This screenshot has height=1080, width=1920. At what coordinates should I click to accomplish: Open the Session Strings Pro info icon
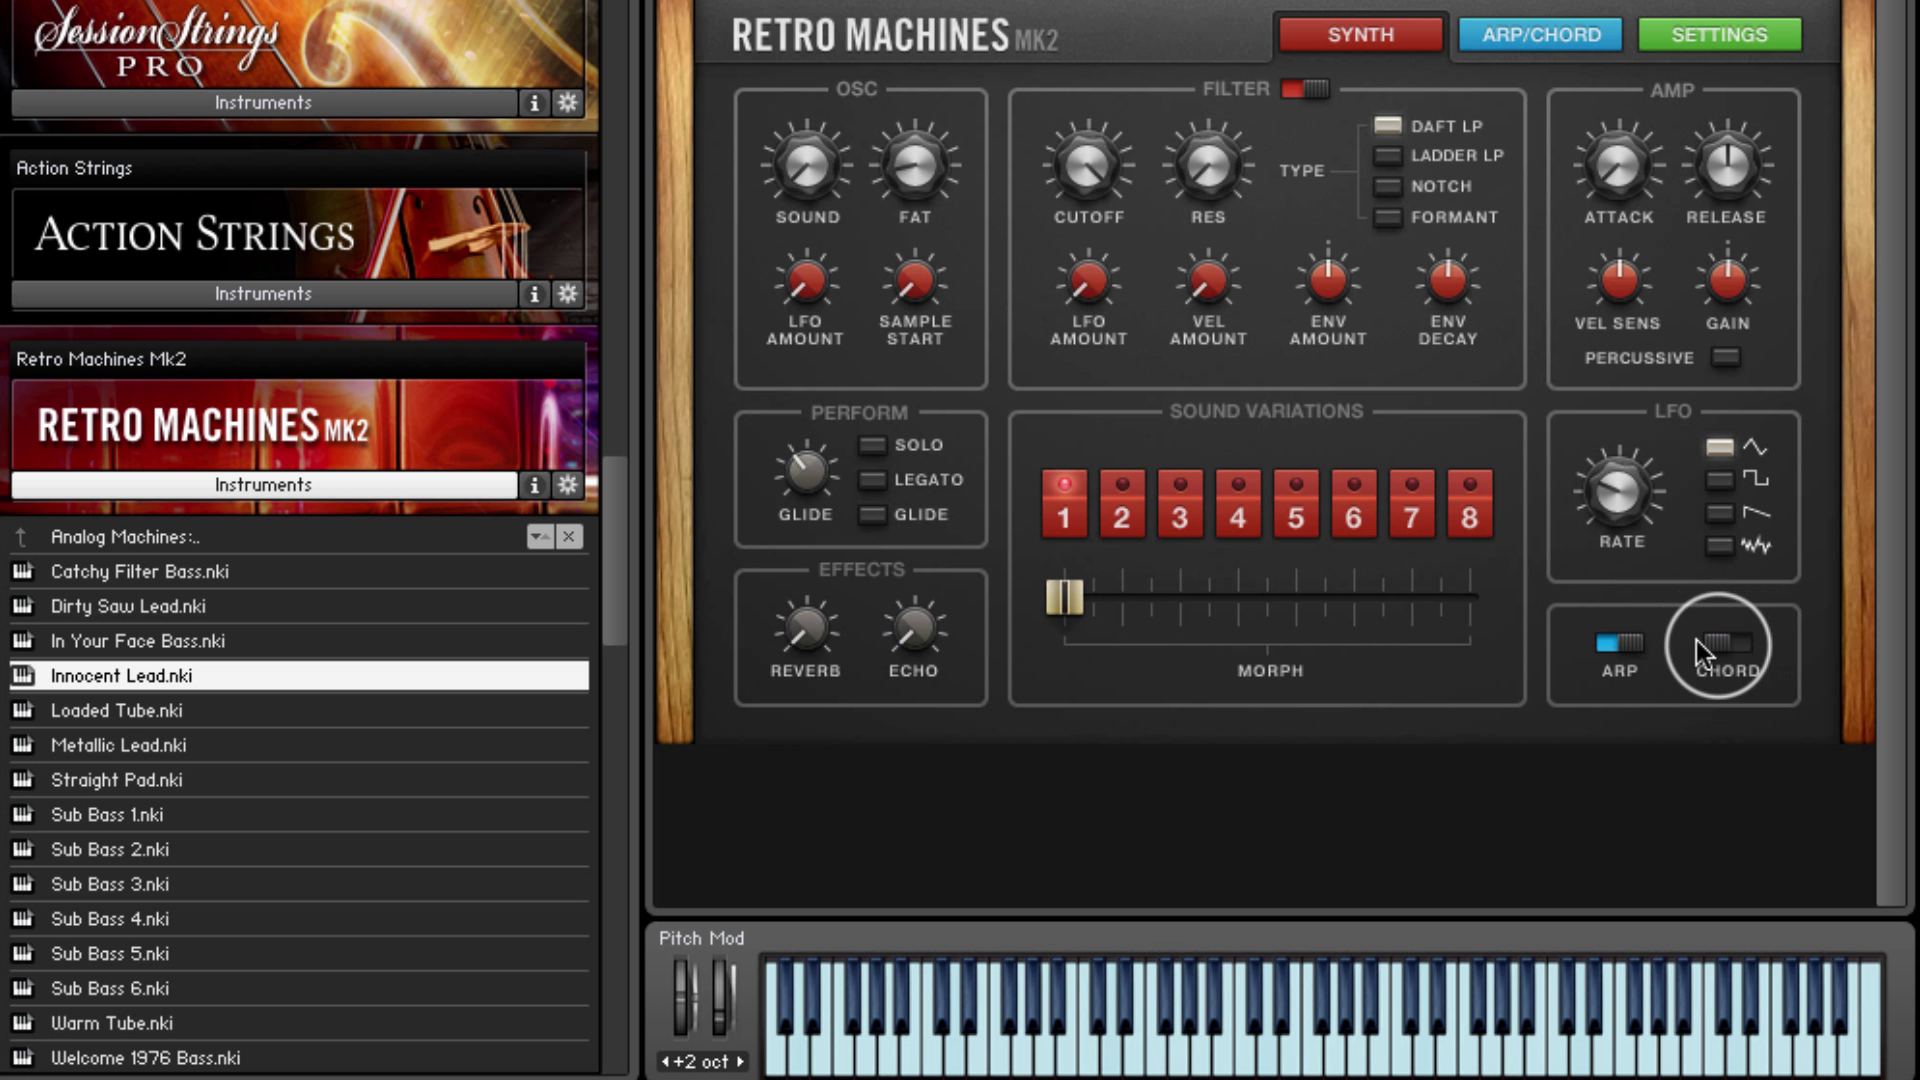(534, 103)
